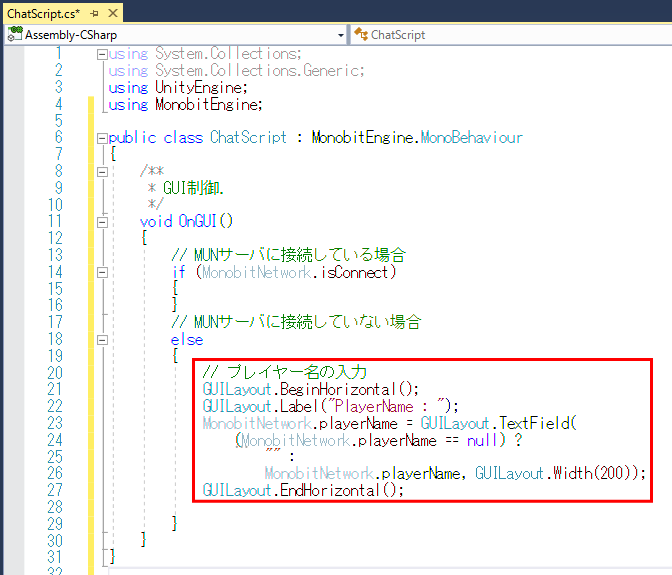
Task: Close the ChatScript.cs tab
Action: coord(113,14)
